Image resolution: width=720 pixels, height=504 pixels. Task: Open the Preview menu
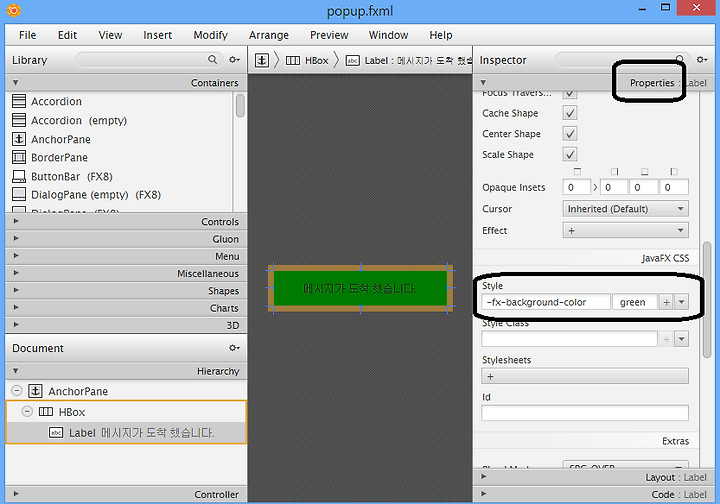(x=329, y=35)
